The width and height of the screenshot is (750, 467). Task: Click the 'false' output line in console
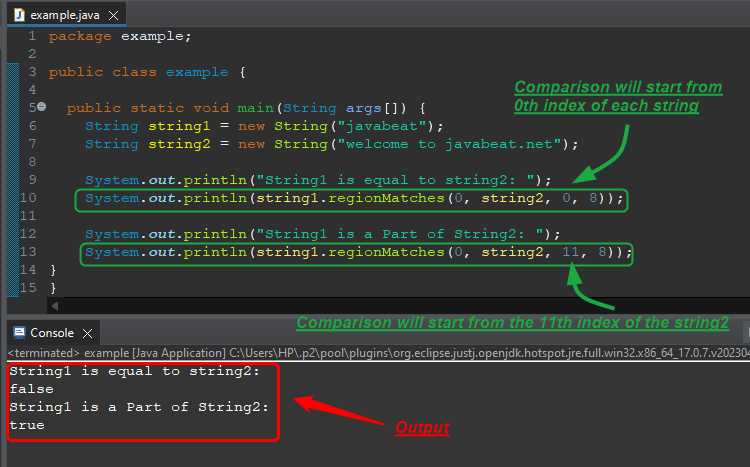pyautogui.click(x=32, y=389)
